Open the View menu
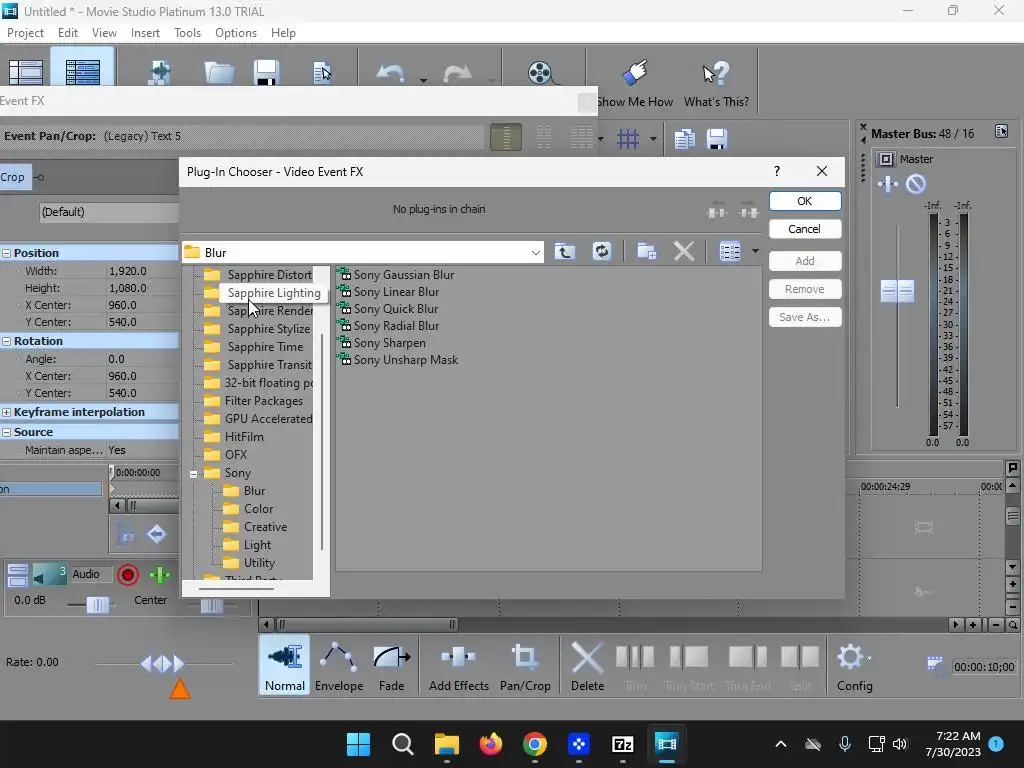The image size is (1024, 768). [104, 33]
